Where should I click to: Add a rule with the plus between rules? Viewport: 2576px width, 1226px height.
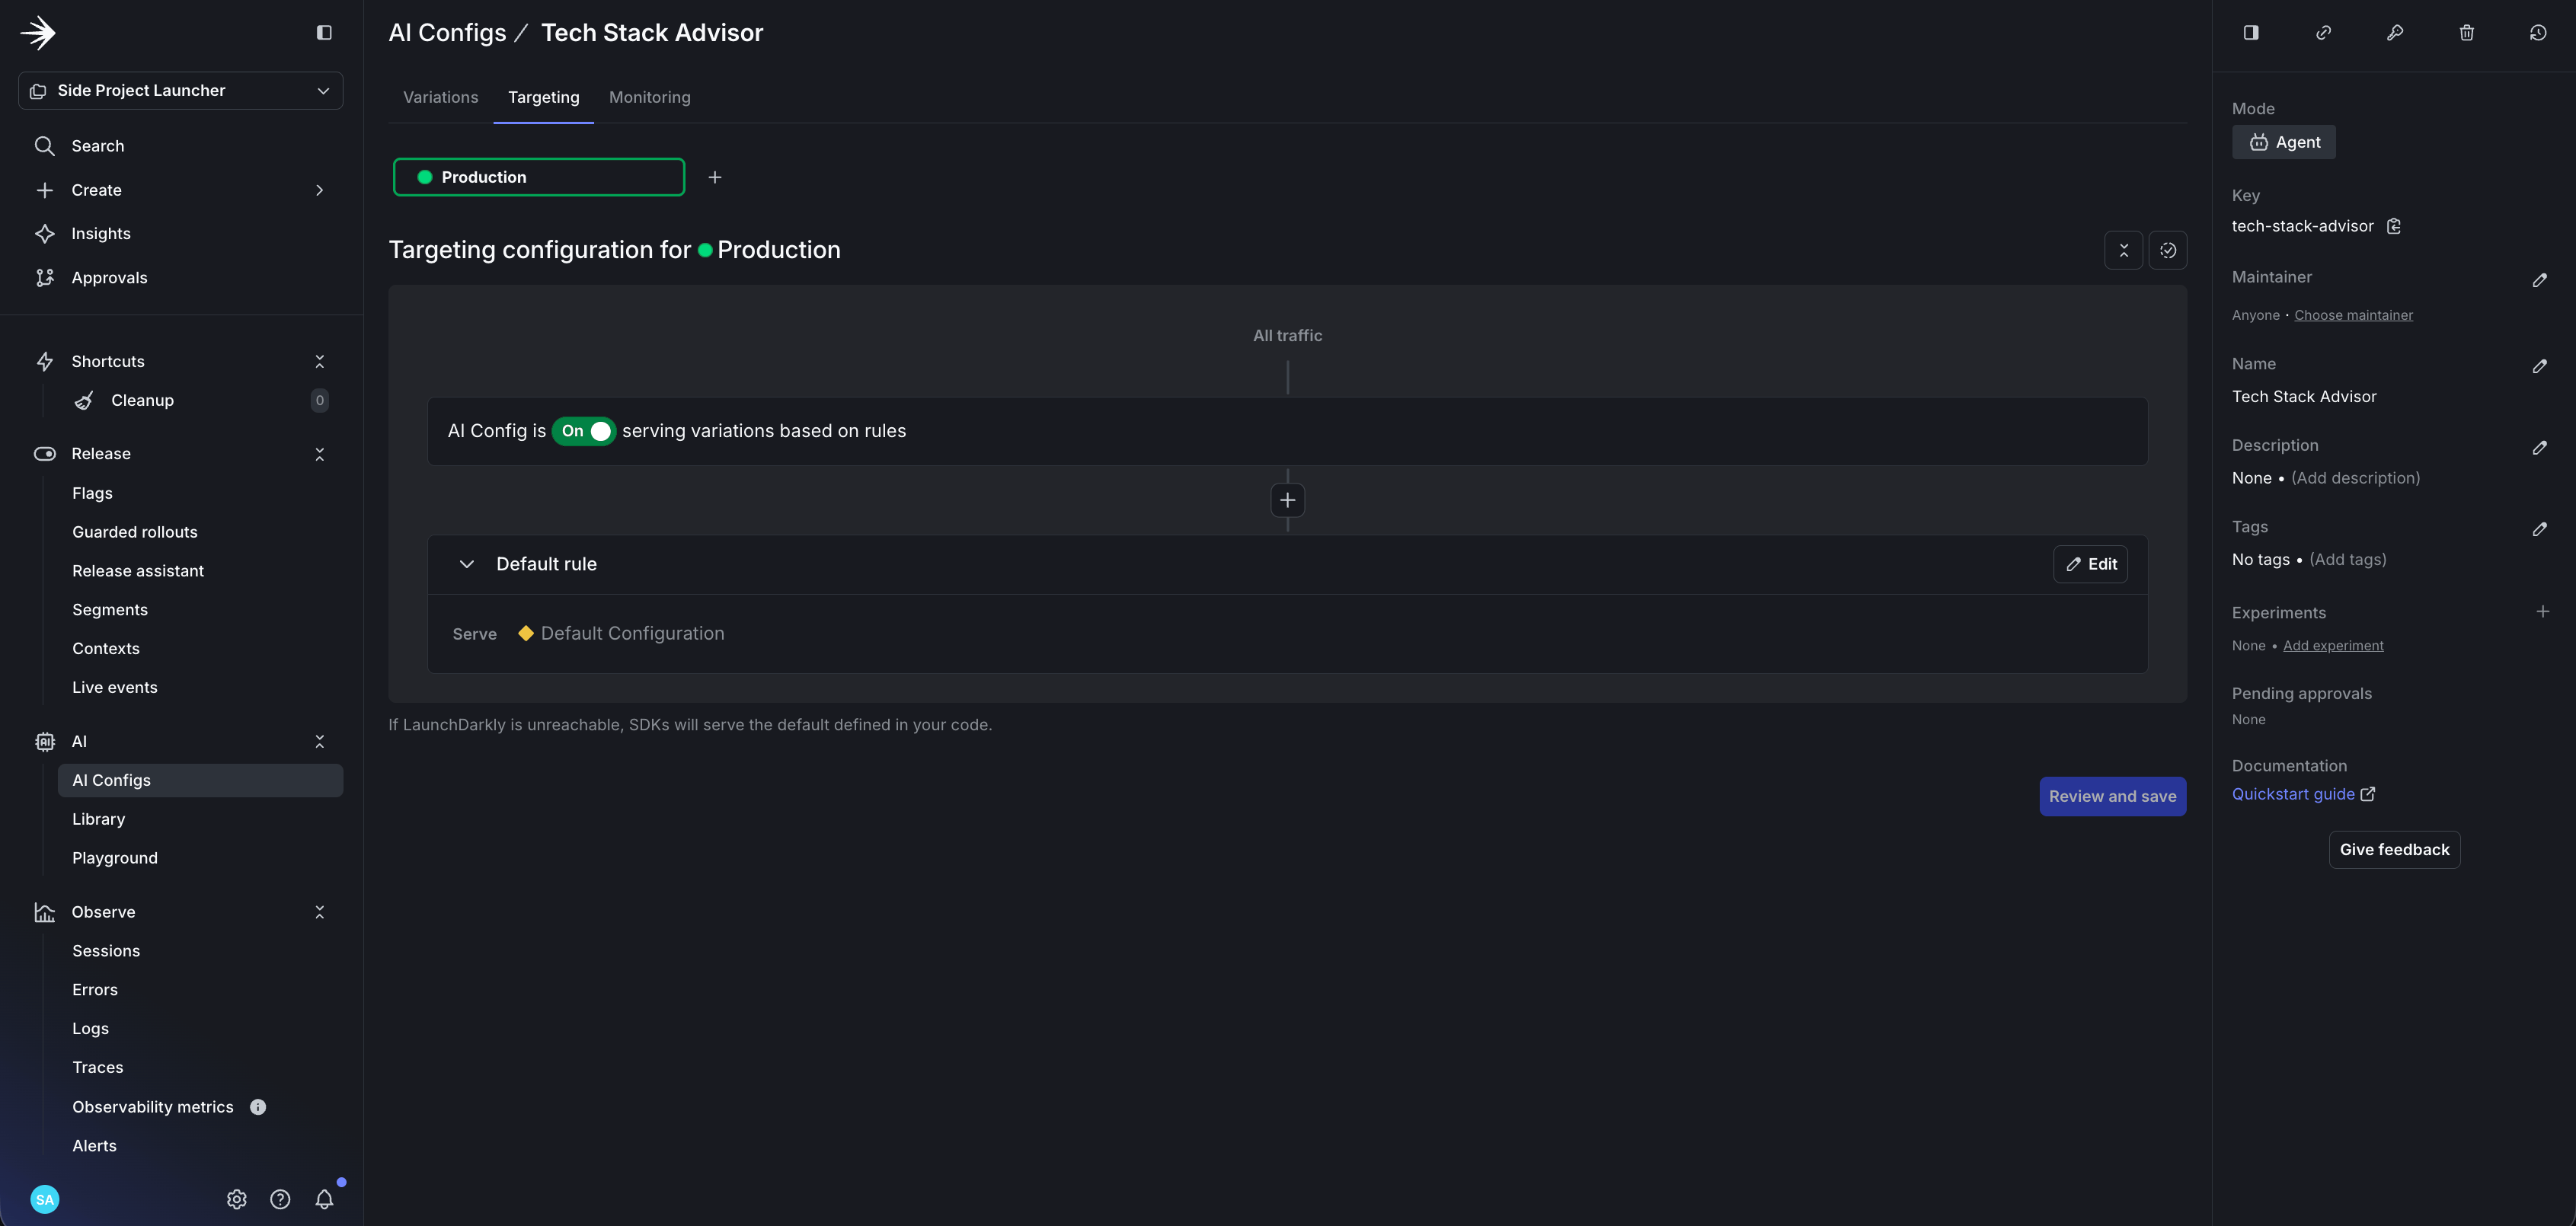point(1288,500)
